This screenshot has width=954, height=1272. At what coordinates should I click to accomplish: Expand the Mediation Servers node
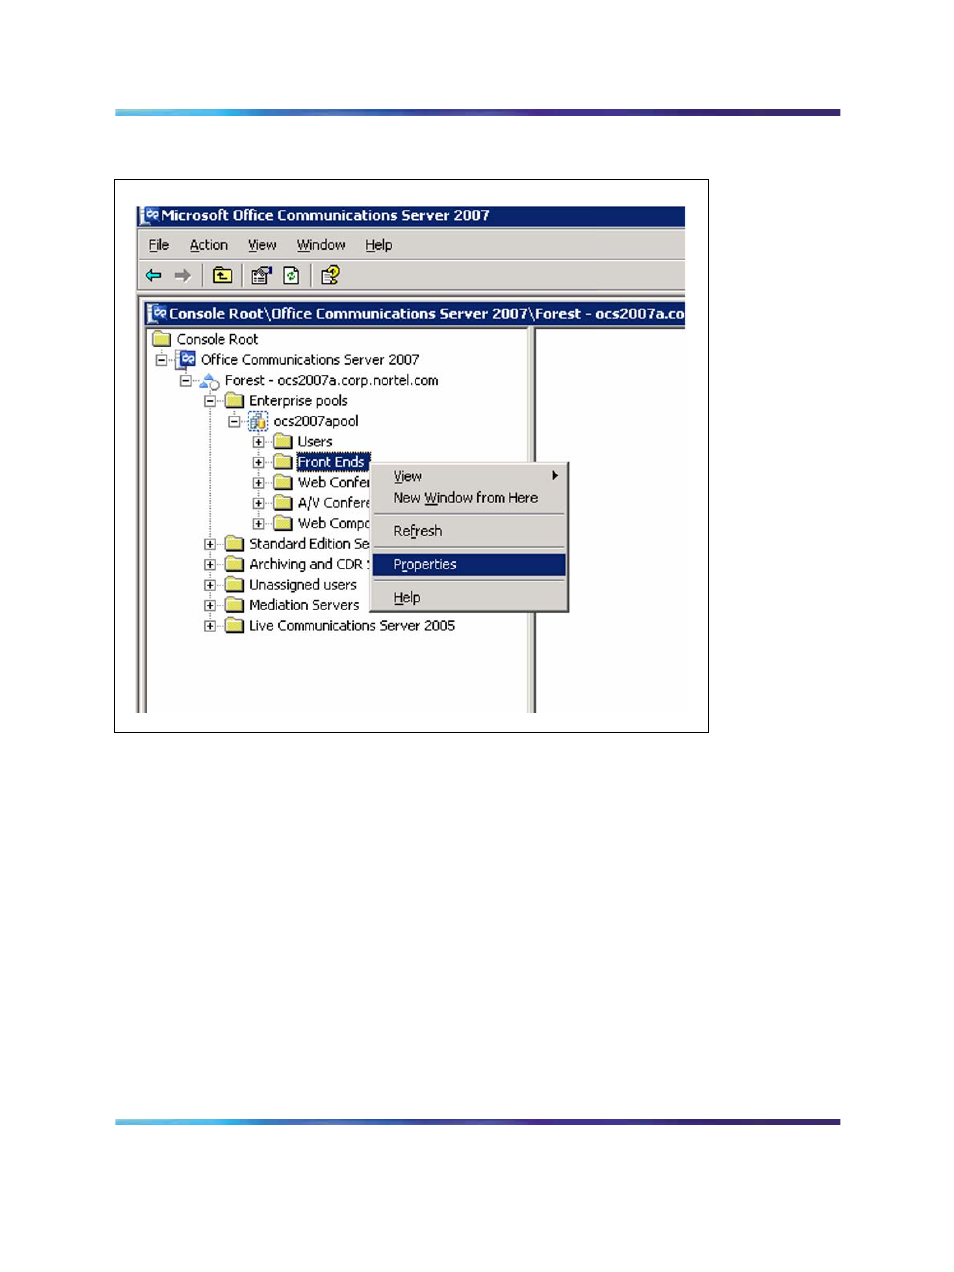[210, 606]
